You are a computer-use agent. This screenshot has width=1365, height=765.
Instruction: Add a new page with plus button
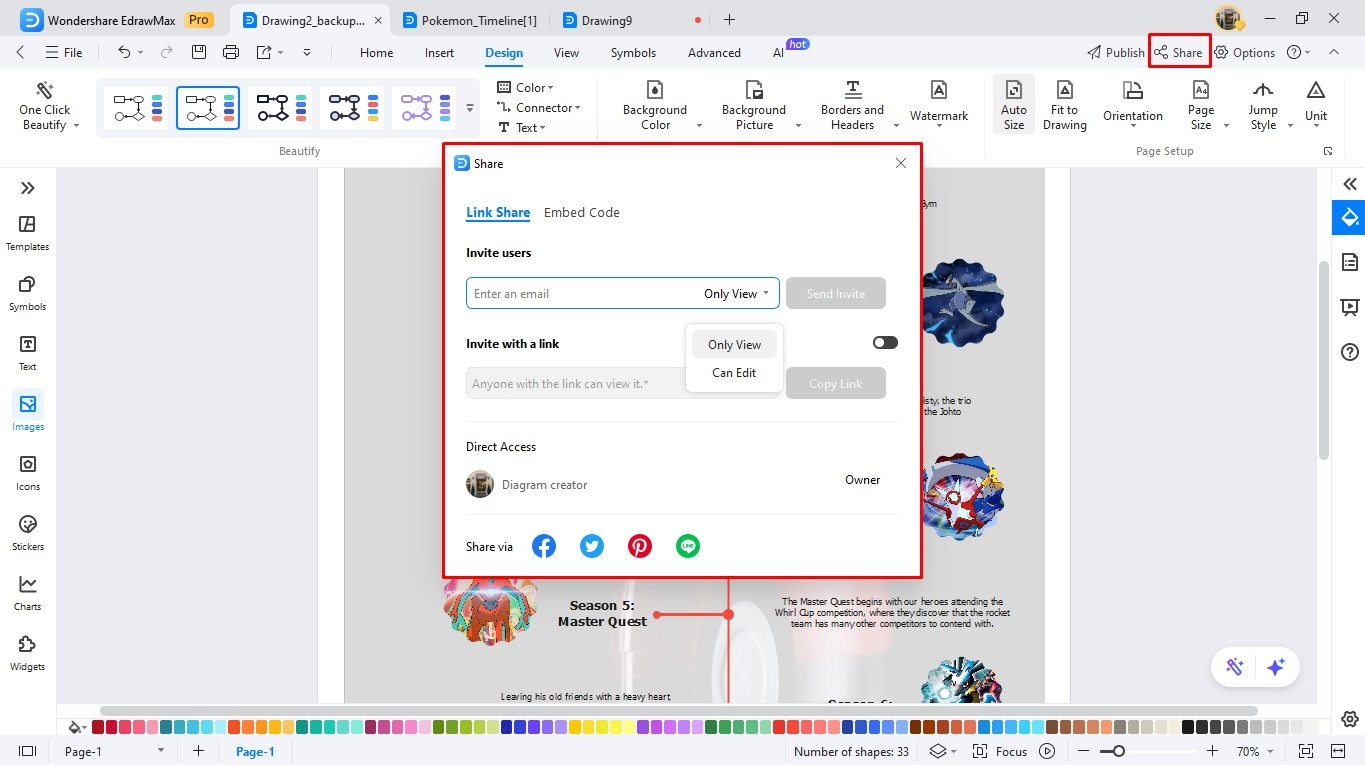(198, 751)
